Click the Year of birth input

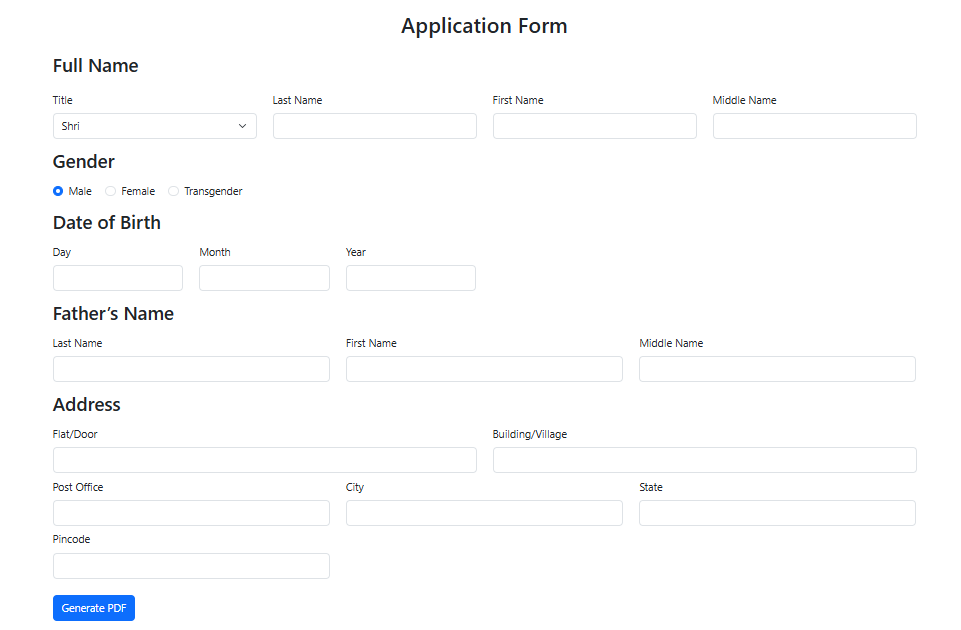(410, 278)
